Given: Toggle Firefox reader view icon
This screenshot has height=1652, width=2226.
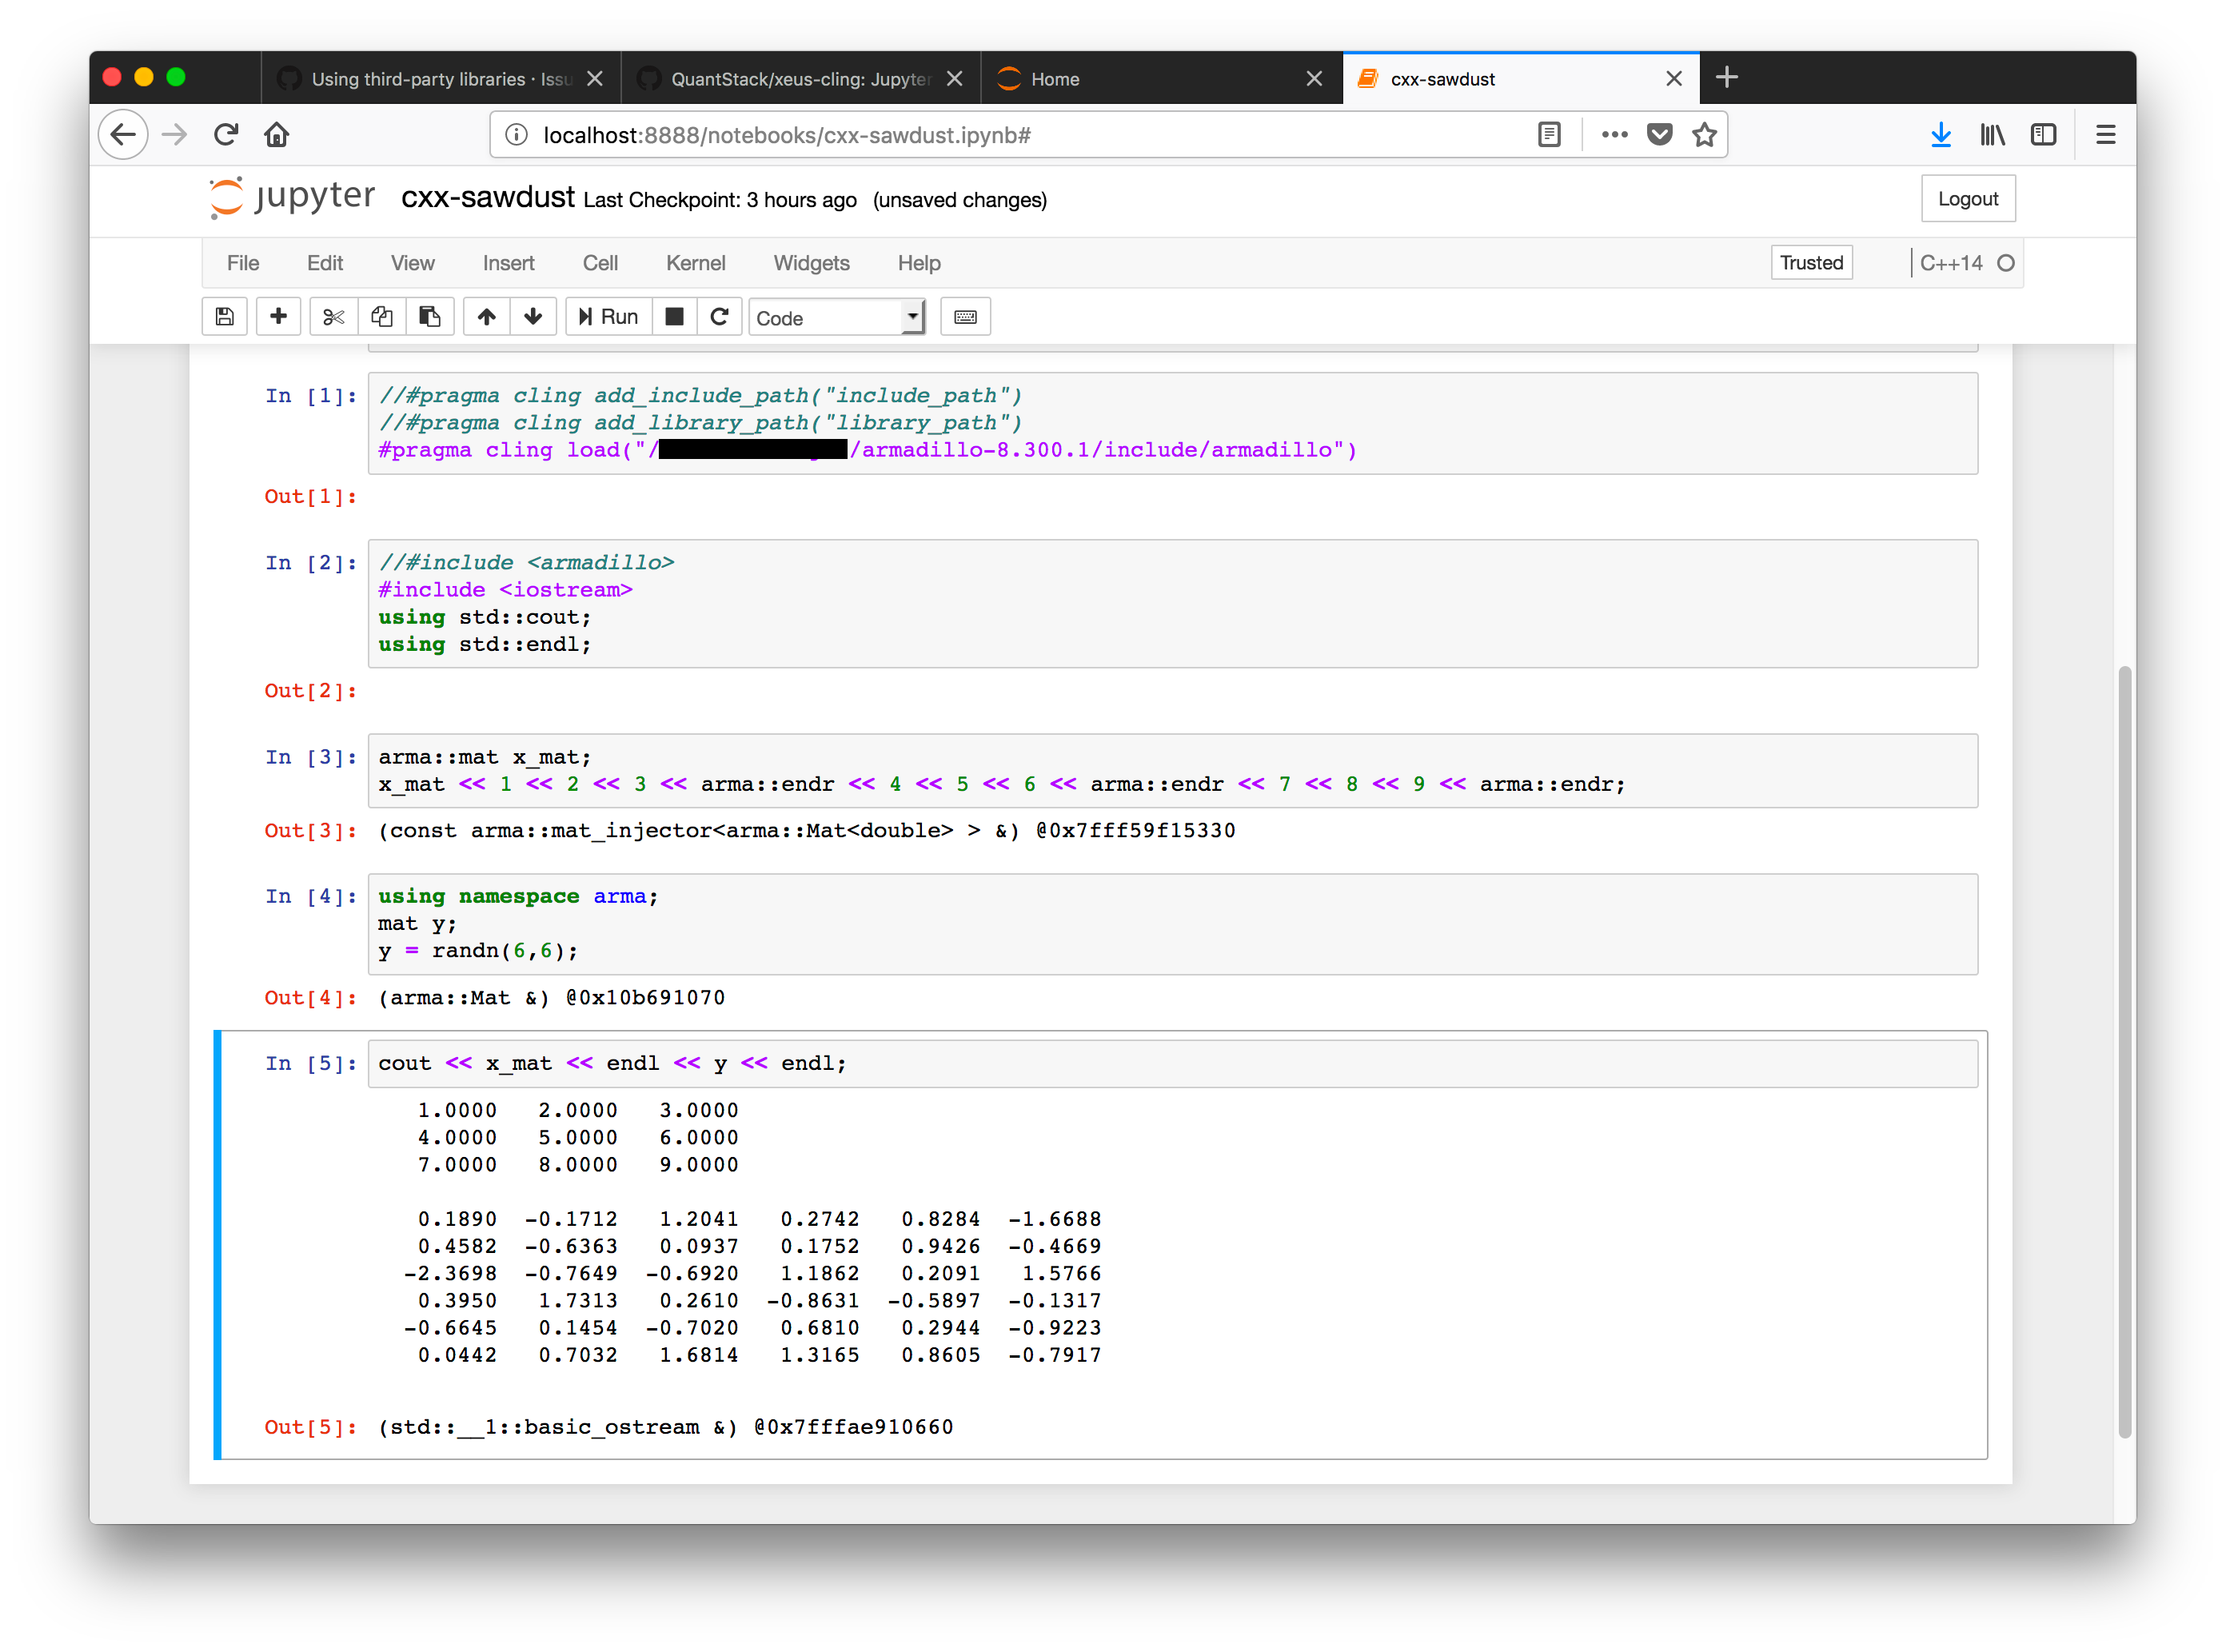Looking at the screenshot, I should 1549,135.
